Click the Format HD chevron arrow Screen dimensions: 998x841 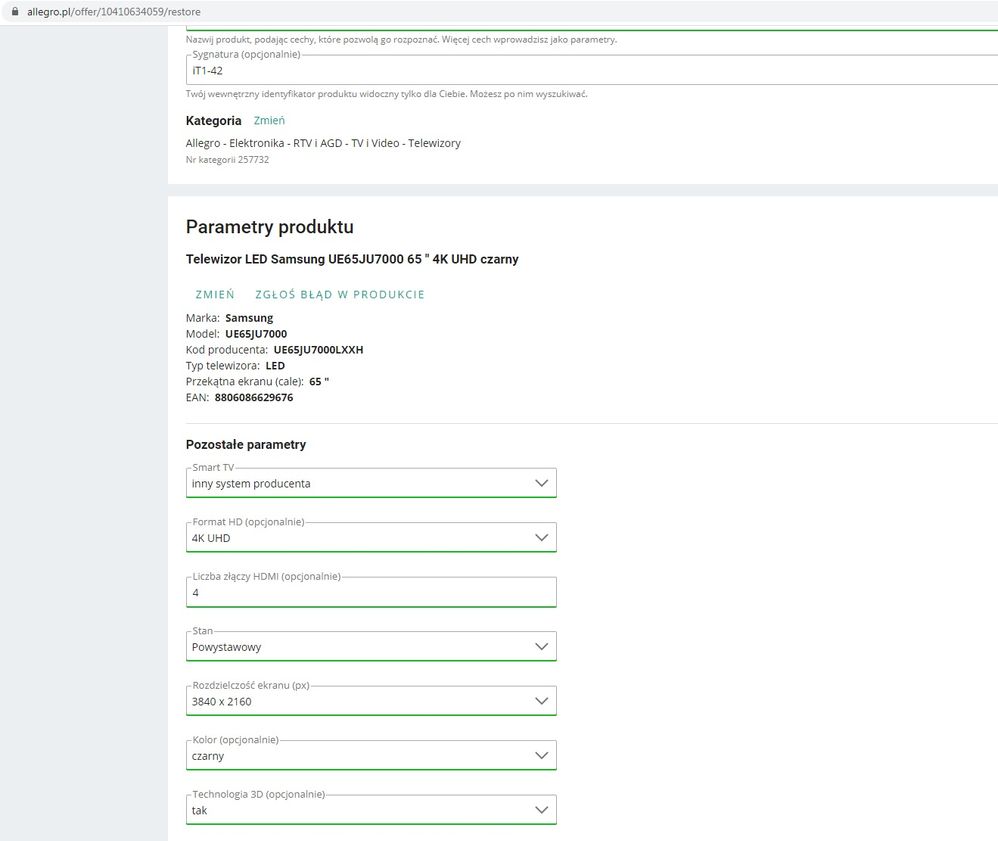(x=542, y=537)
